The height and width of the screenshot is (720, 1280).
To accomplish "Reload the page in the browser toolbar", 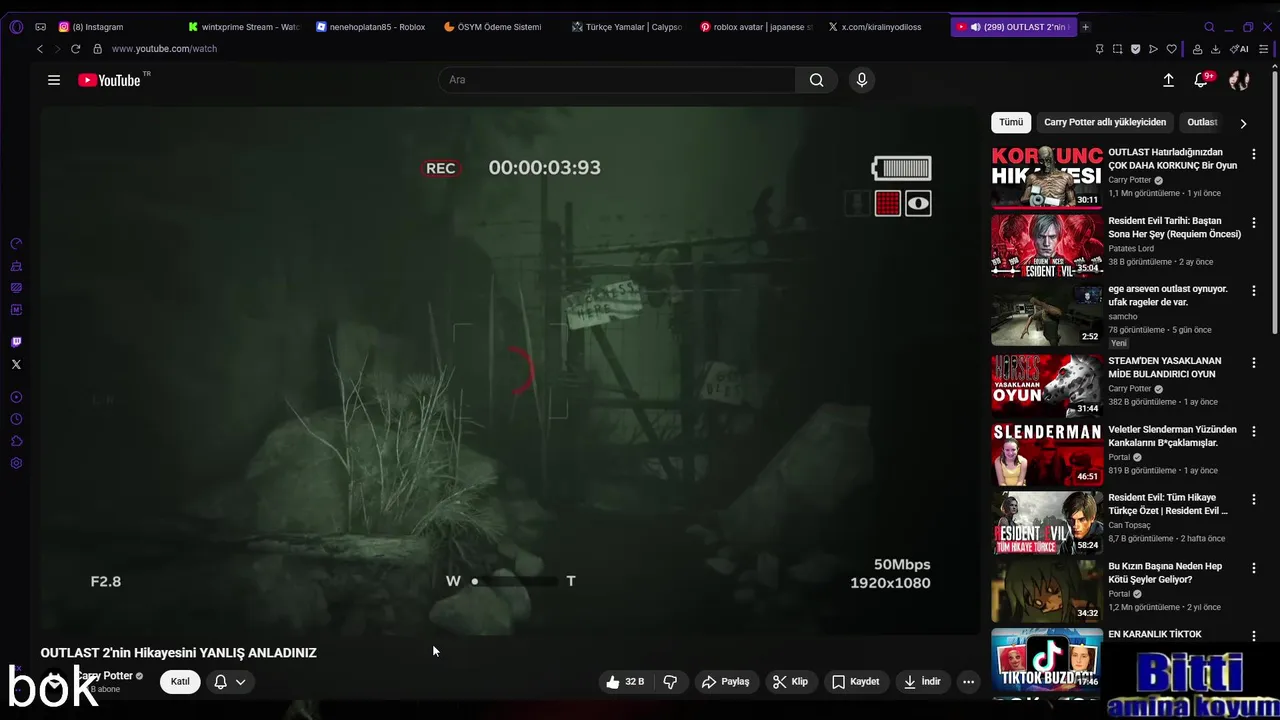I will point(75,49).
